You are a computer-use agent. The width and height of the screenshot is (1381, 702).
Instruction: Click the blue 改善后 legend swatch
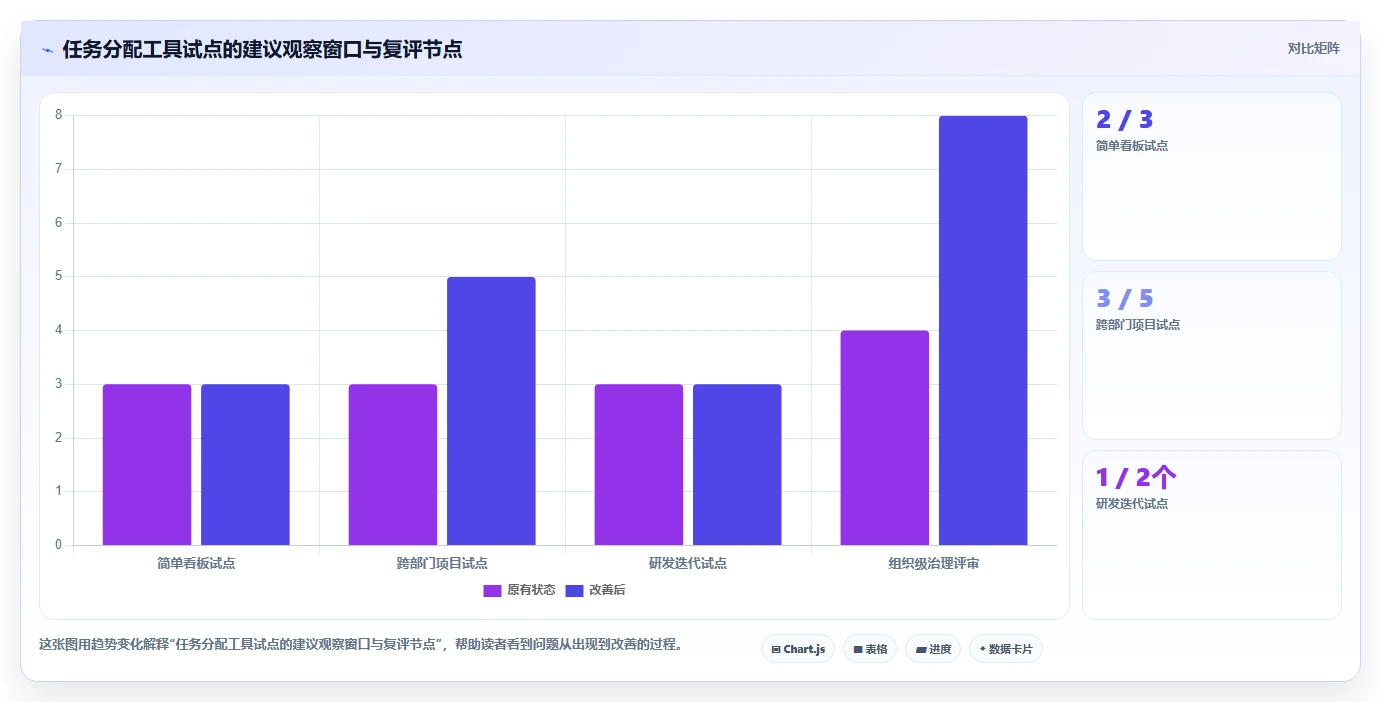pos(574,590)
